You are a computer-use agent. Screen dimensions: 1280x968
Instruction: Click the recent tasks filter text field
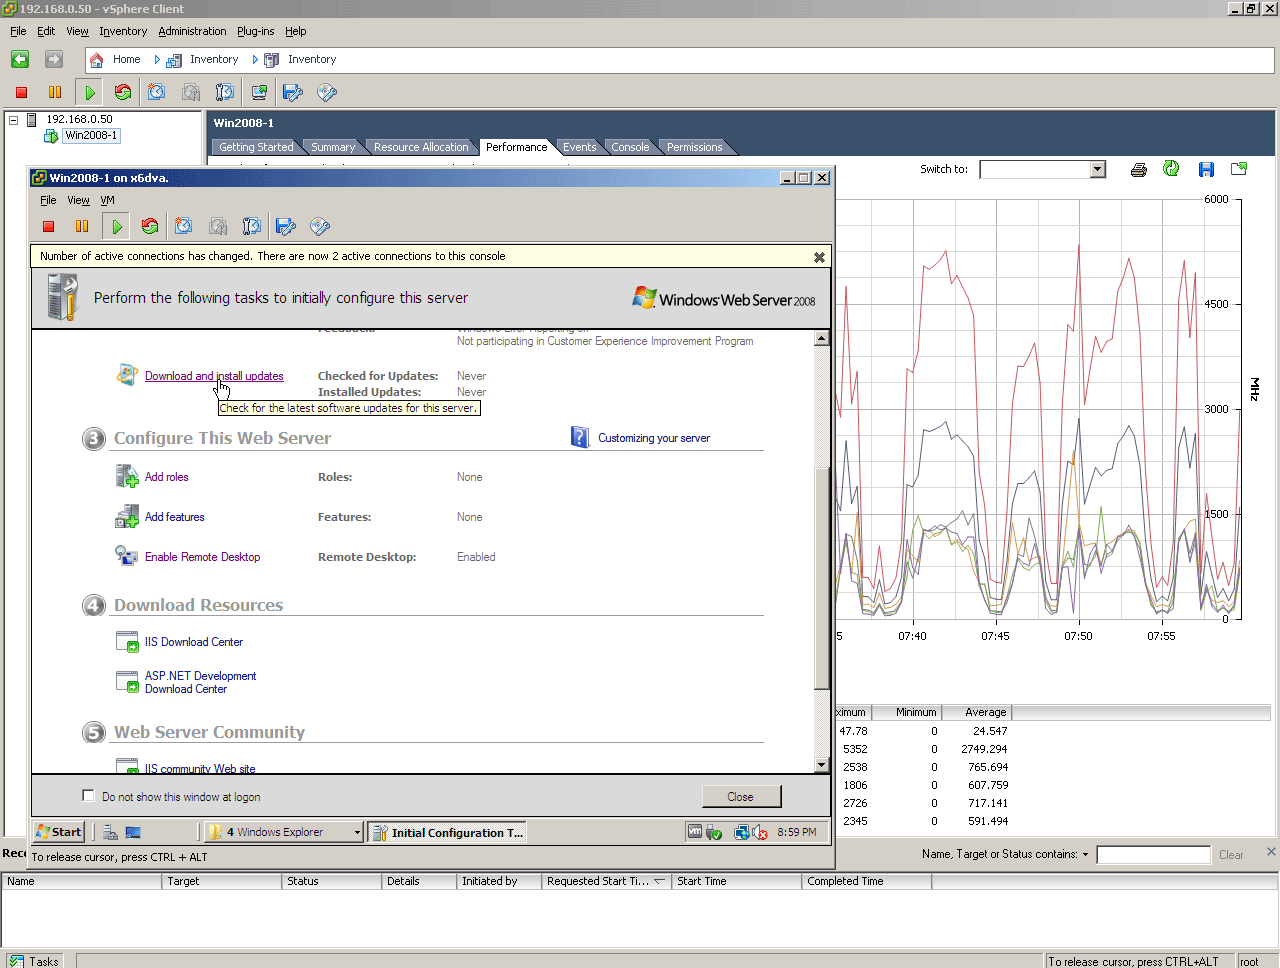[1153, 855]
